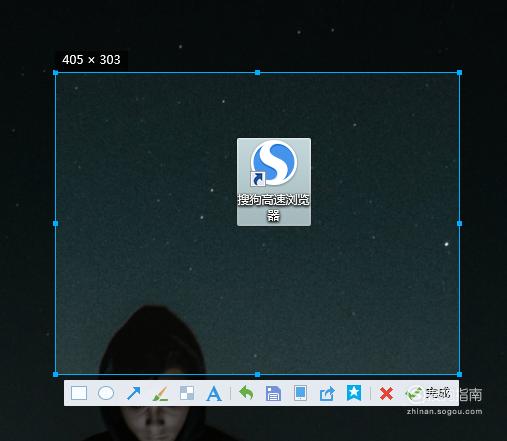Image resolution: width=507 pixels, height=441 pixels.
Task: Click the left-middle selection handle
Action: [56, 223]
